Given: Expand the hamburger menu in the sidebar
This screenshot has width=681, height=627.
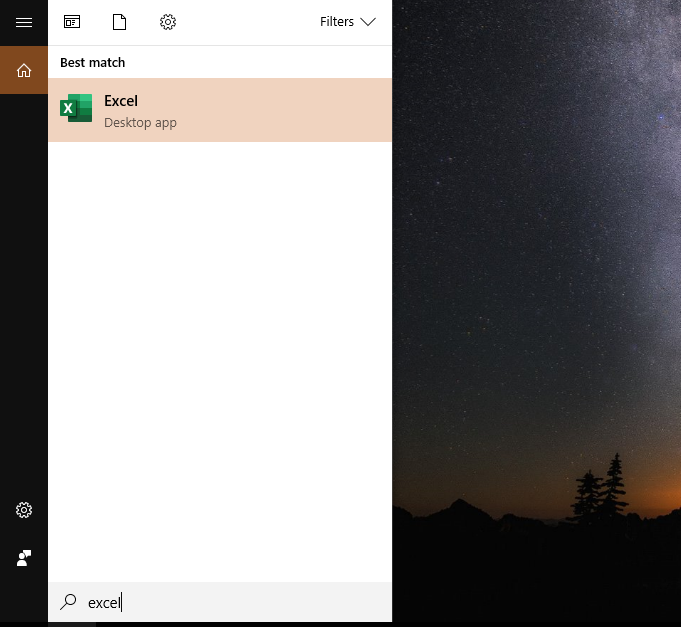Looking at the screenshot, I should pyautogui.click(x=24, y=22).
